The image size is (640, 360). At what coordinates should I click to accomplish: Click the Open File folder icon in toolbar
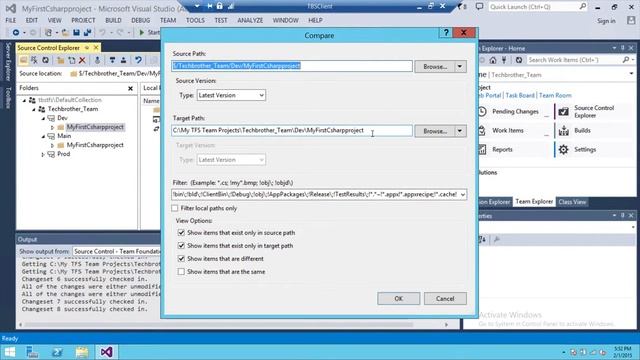65,32
